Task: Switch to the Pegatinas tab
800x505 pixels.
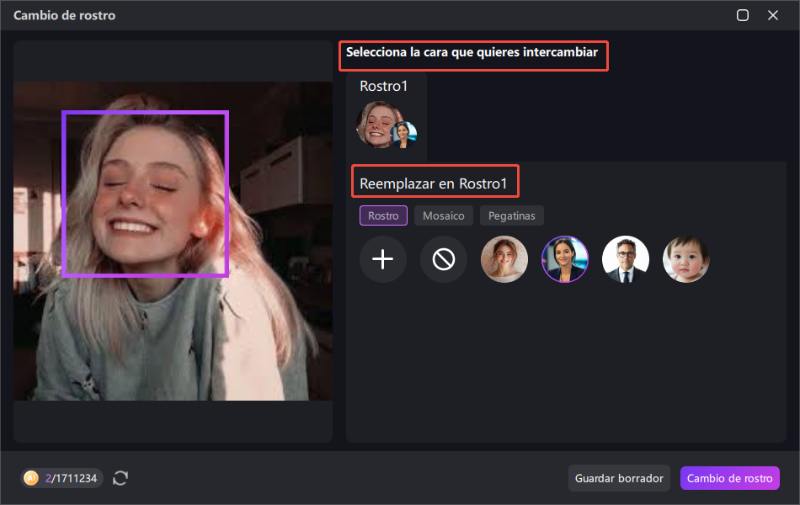Action: click(511, 215)
